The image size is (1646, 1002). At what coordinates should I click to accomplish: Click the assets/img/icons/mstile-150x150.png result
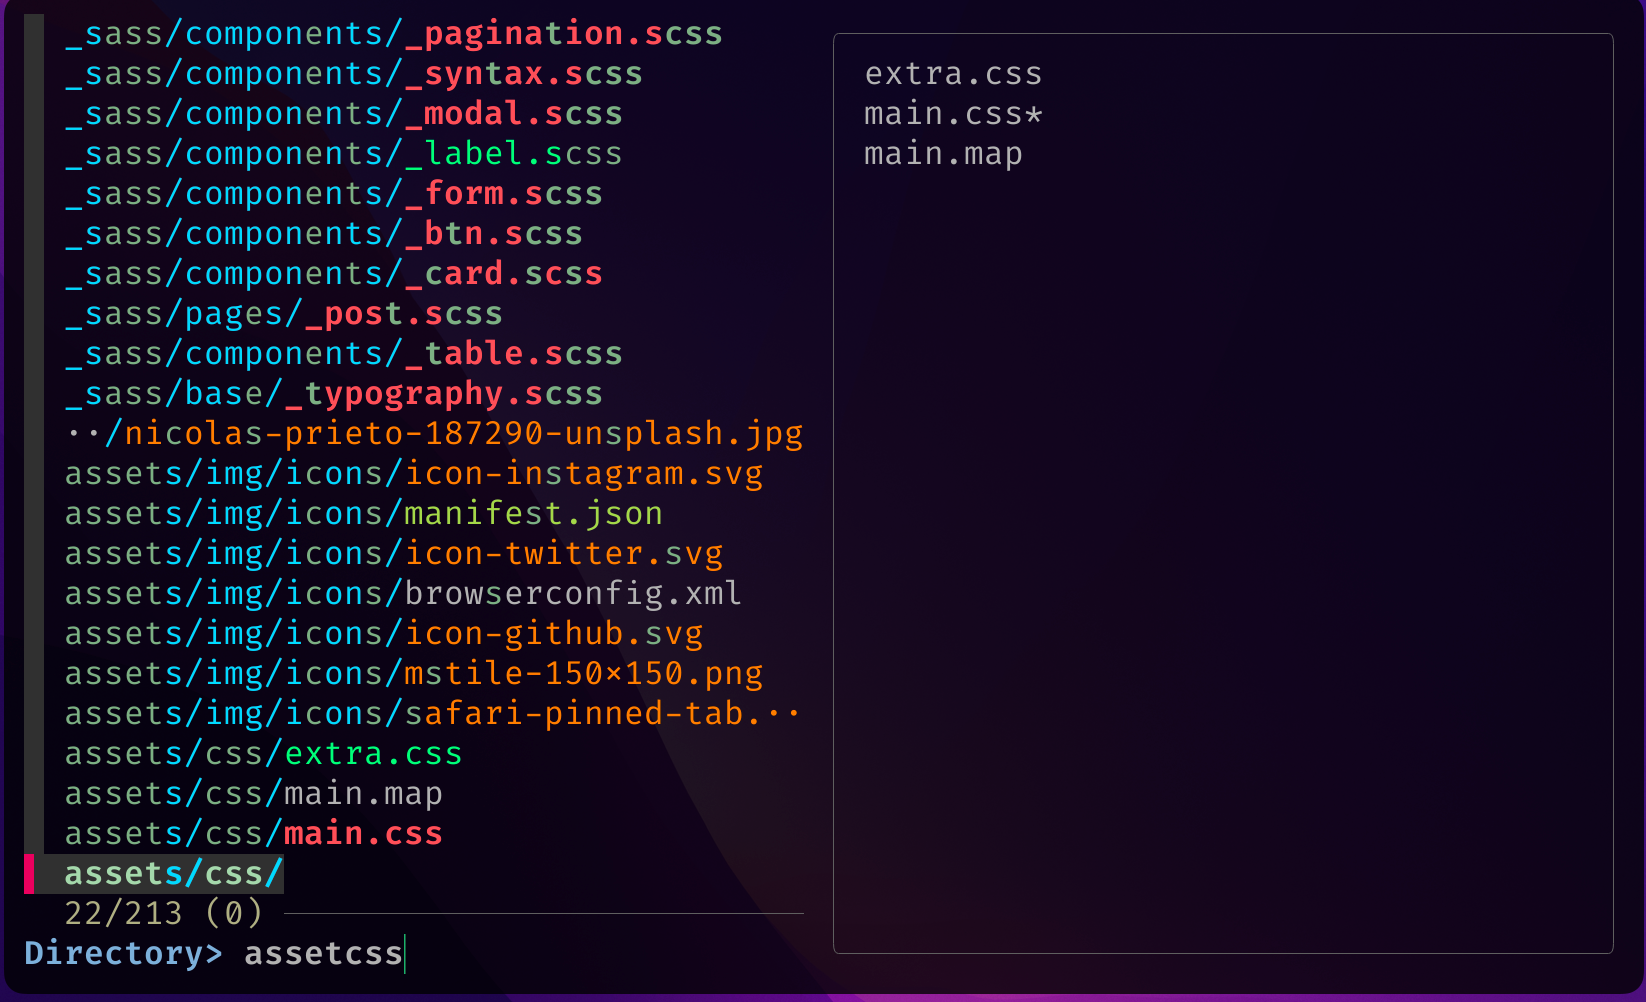[413, 674]
